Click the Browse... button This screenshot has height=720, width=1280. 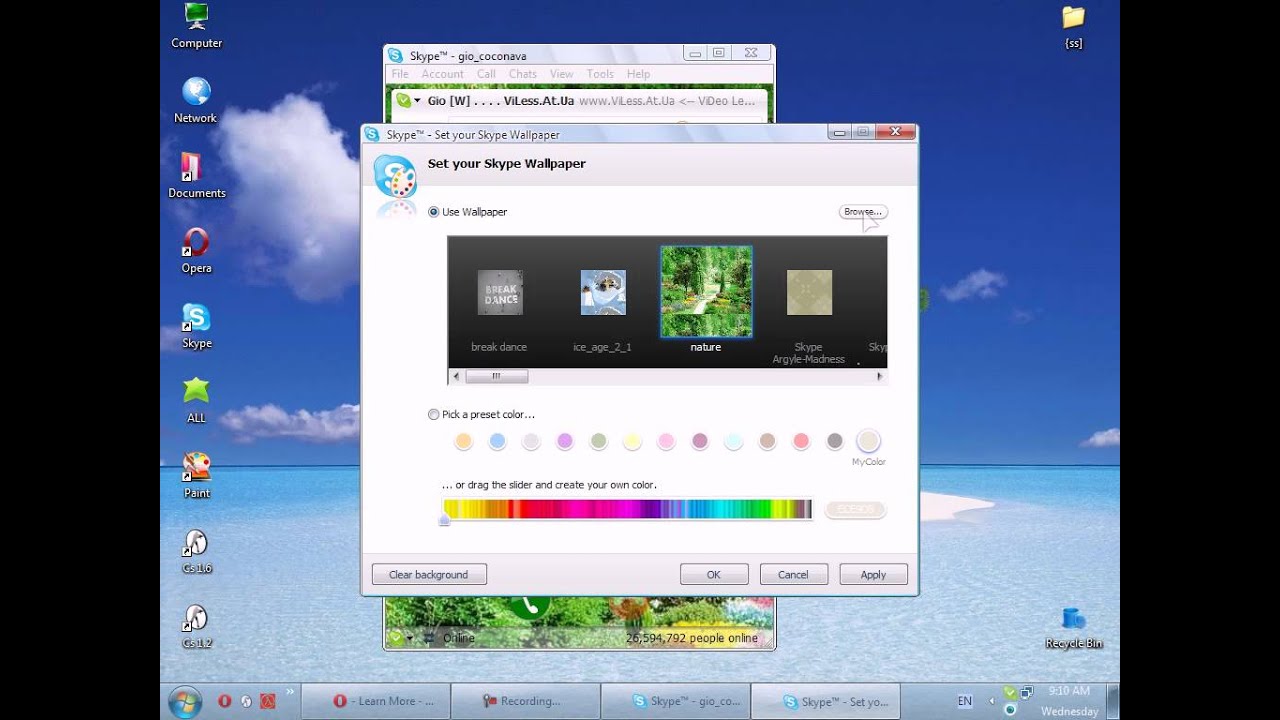coord(862,212)
